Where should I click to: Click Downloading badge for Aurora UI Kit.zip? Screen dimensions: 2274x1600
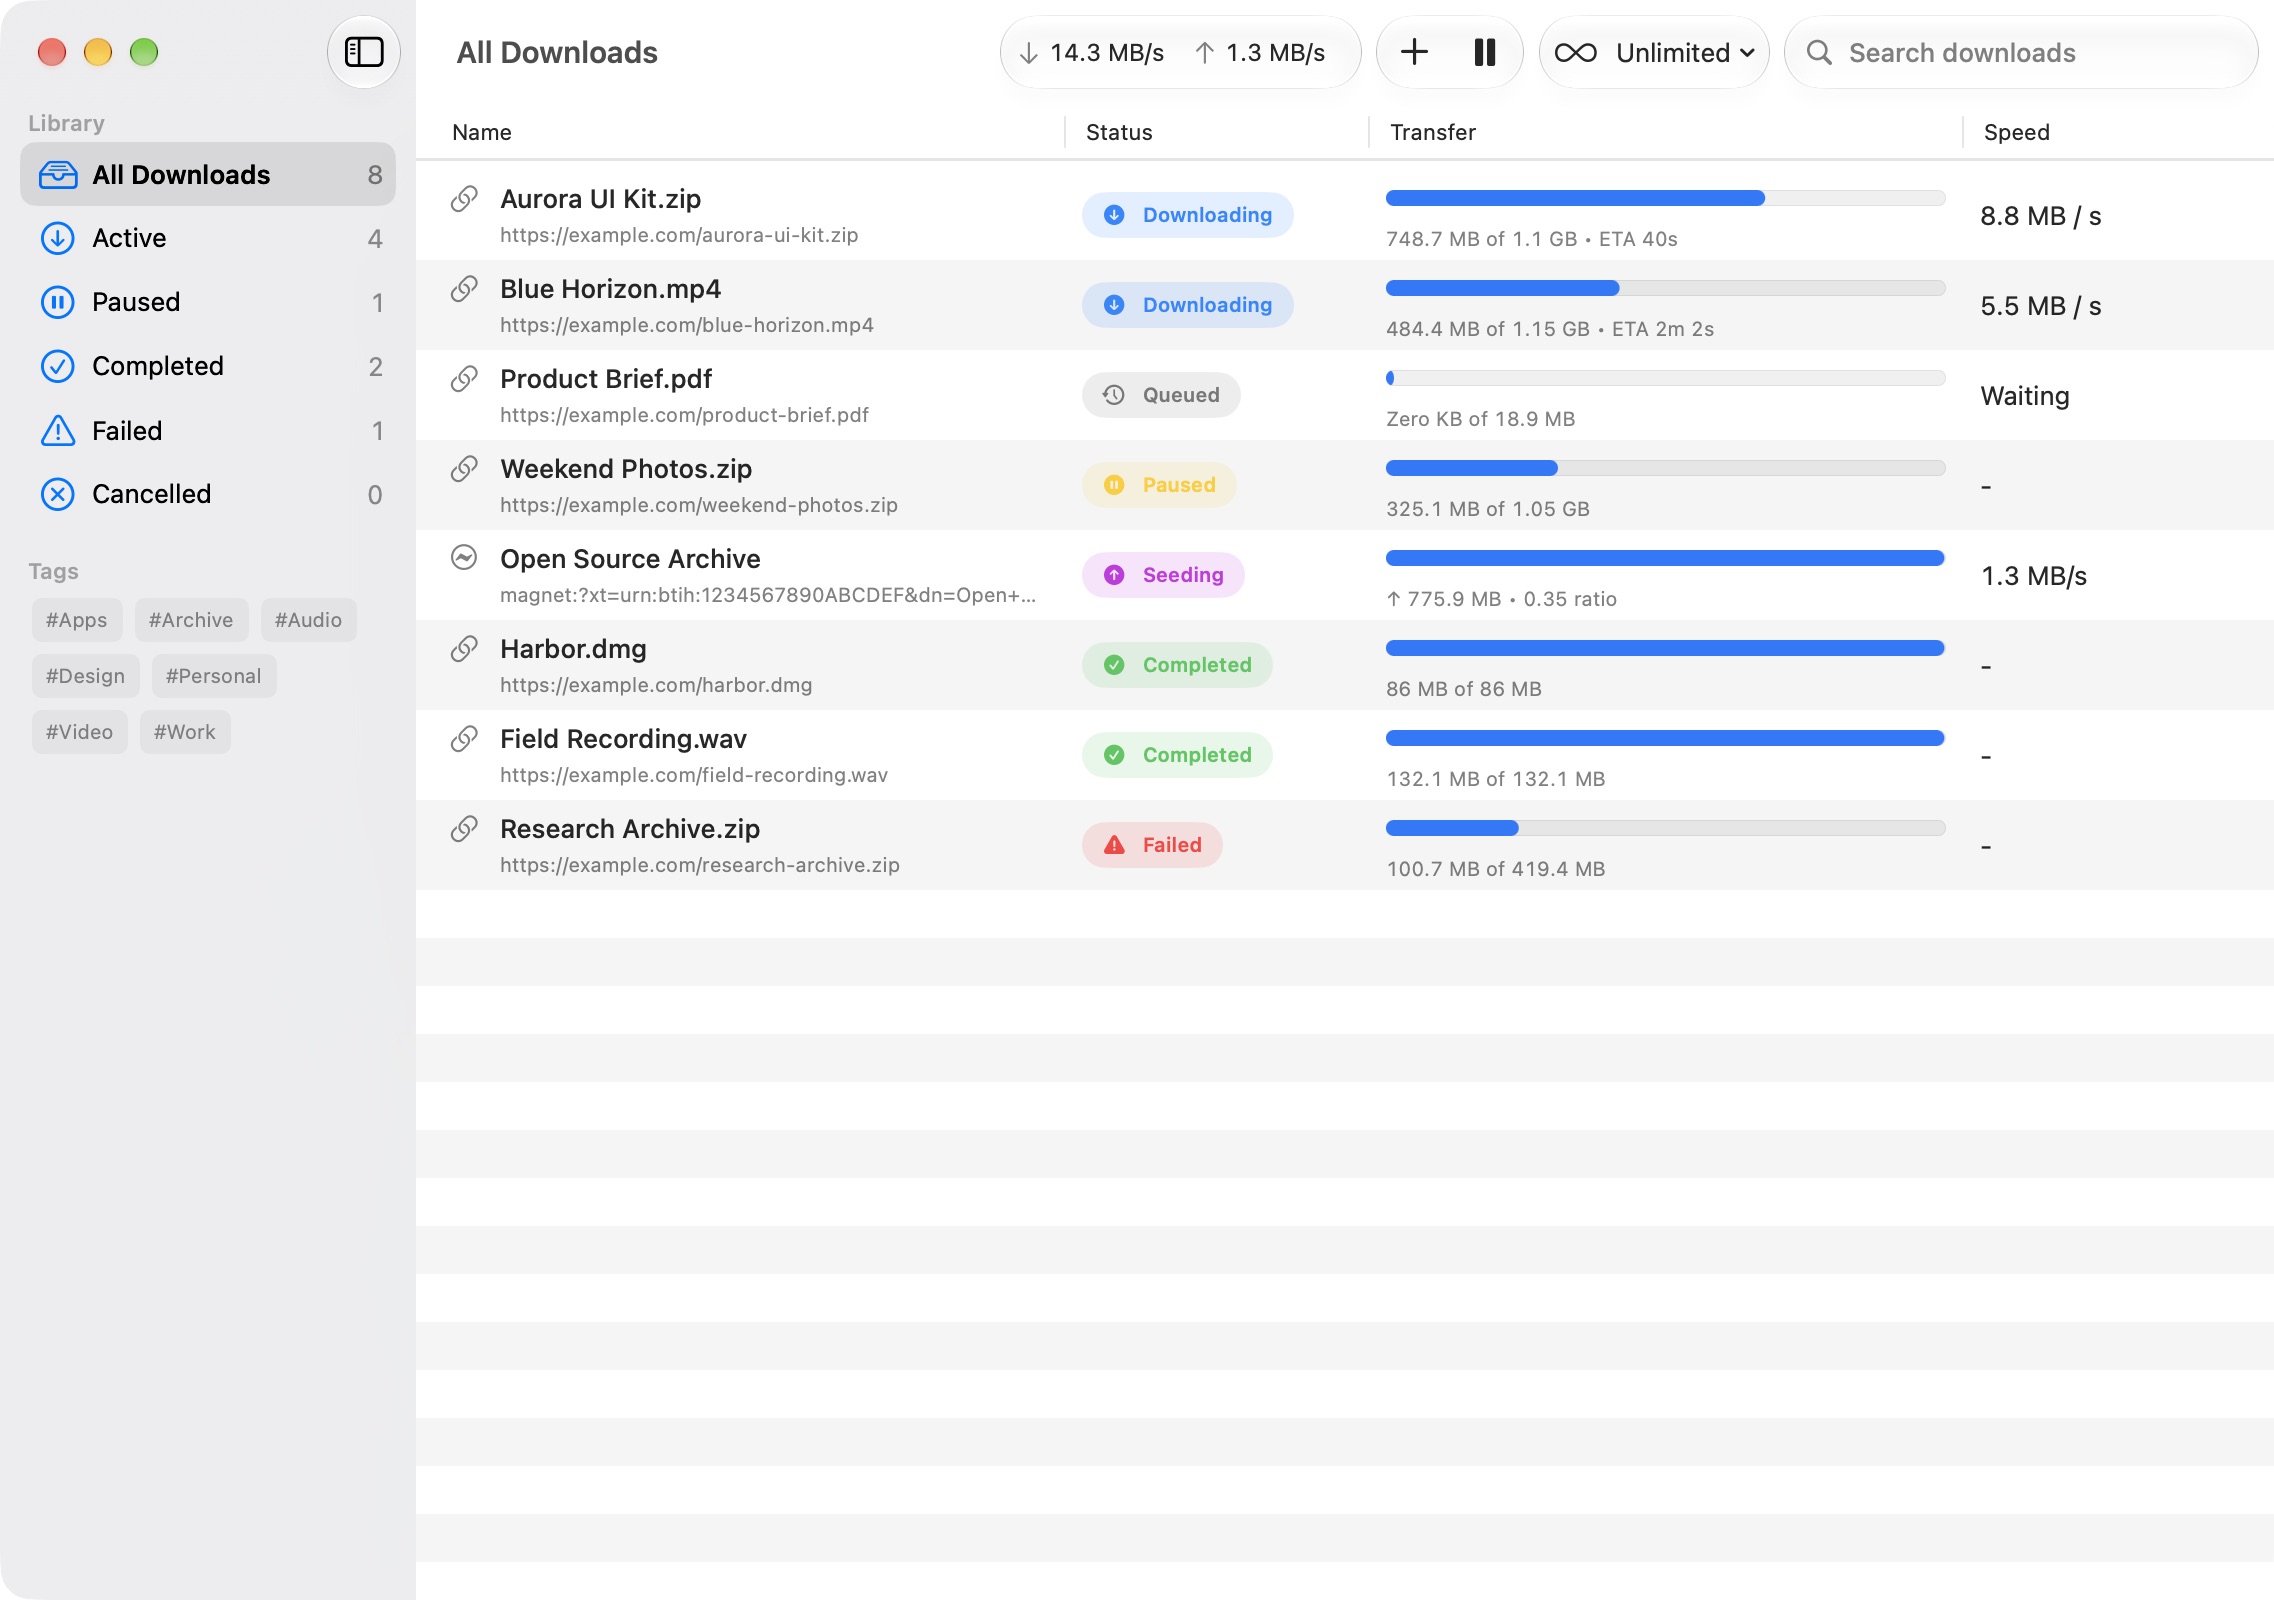point(1187,215)
